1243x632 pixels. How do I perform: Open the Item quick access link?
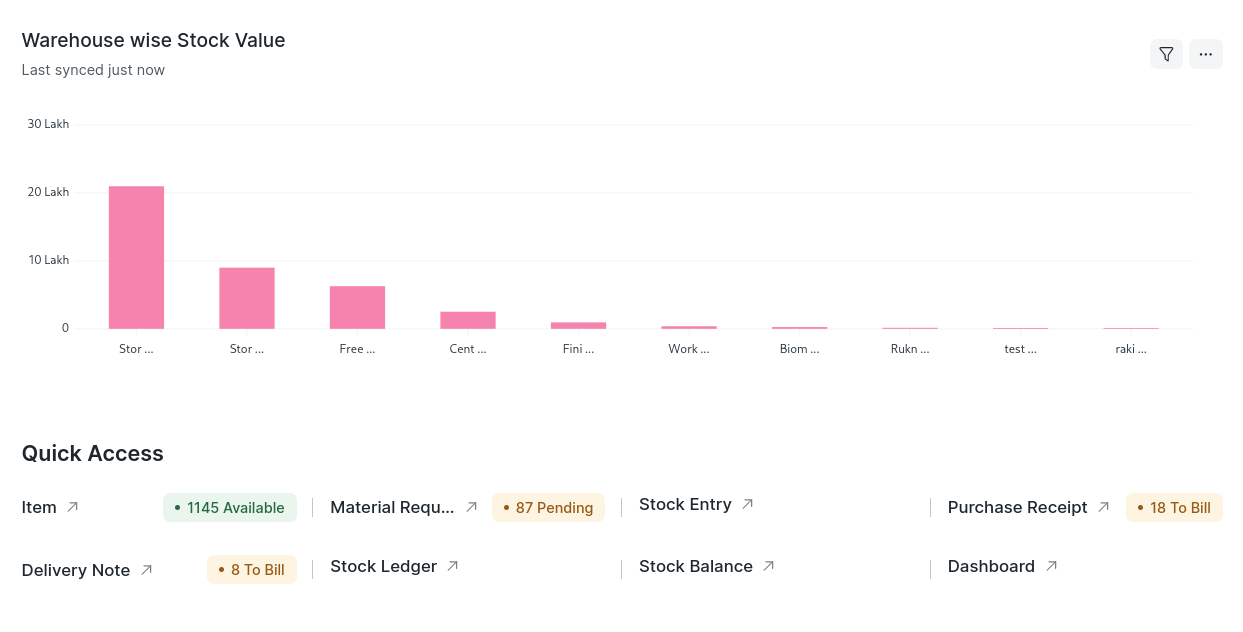tap(39, 507)
